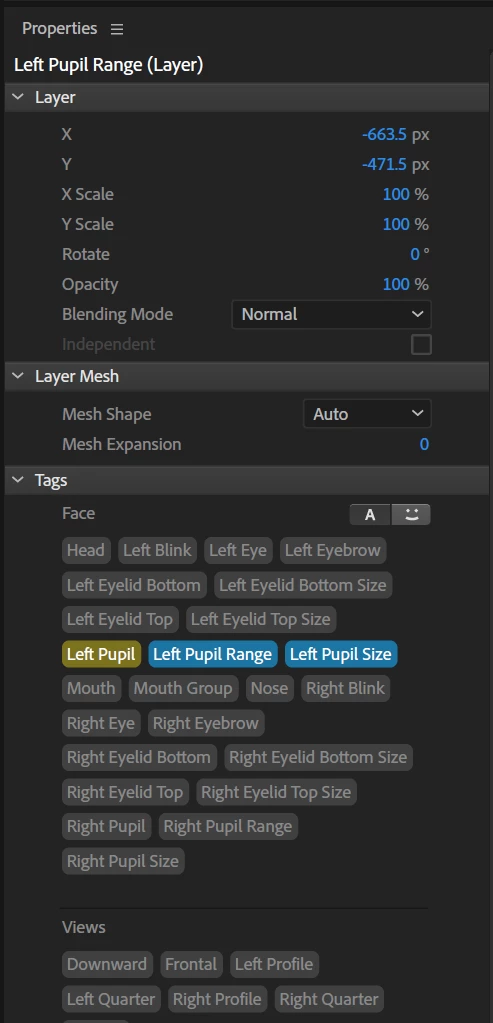Viewport: 493px width, 1023px height.
Task: Select the Right Quarter view tag
Action: [x=329, y=999]
